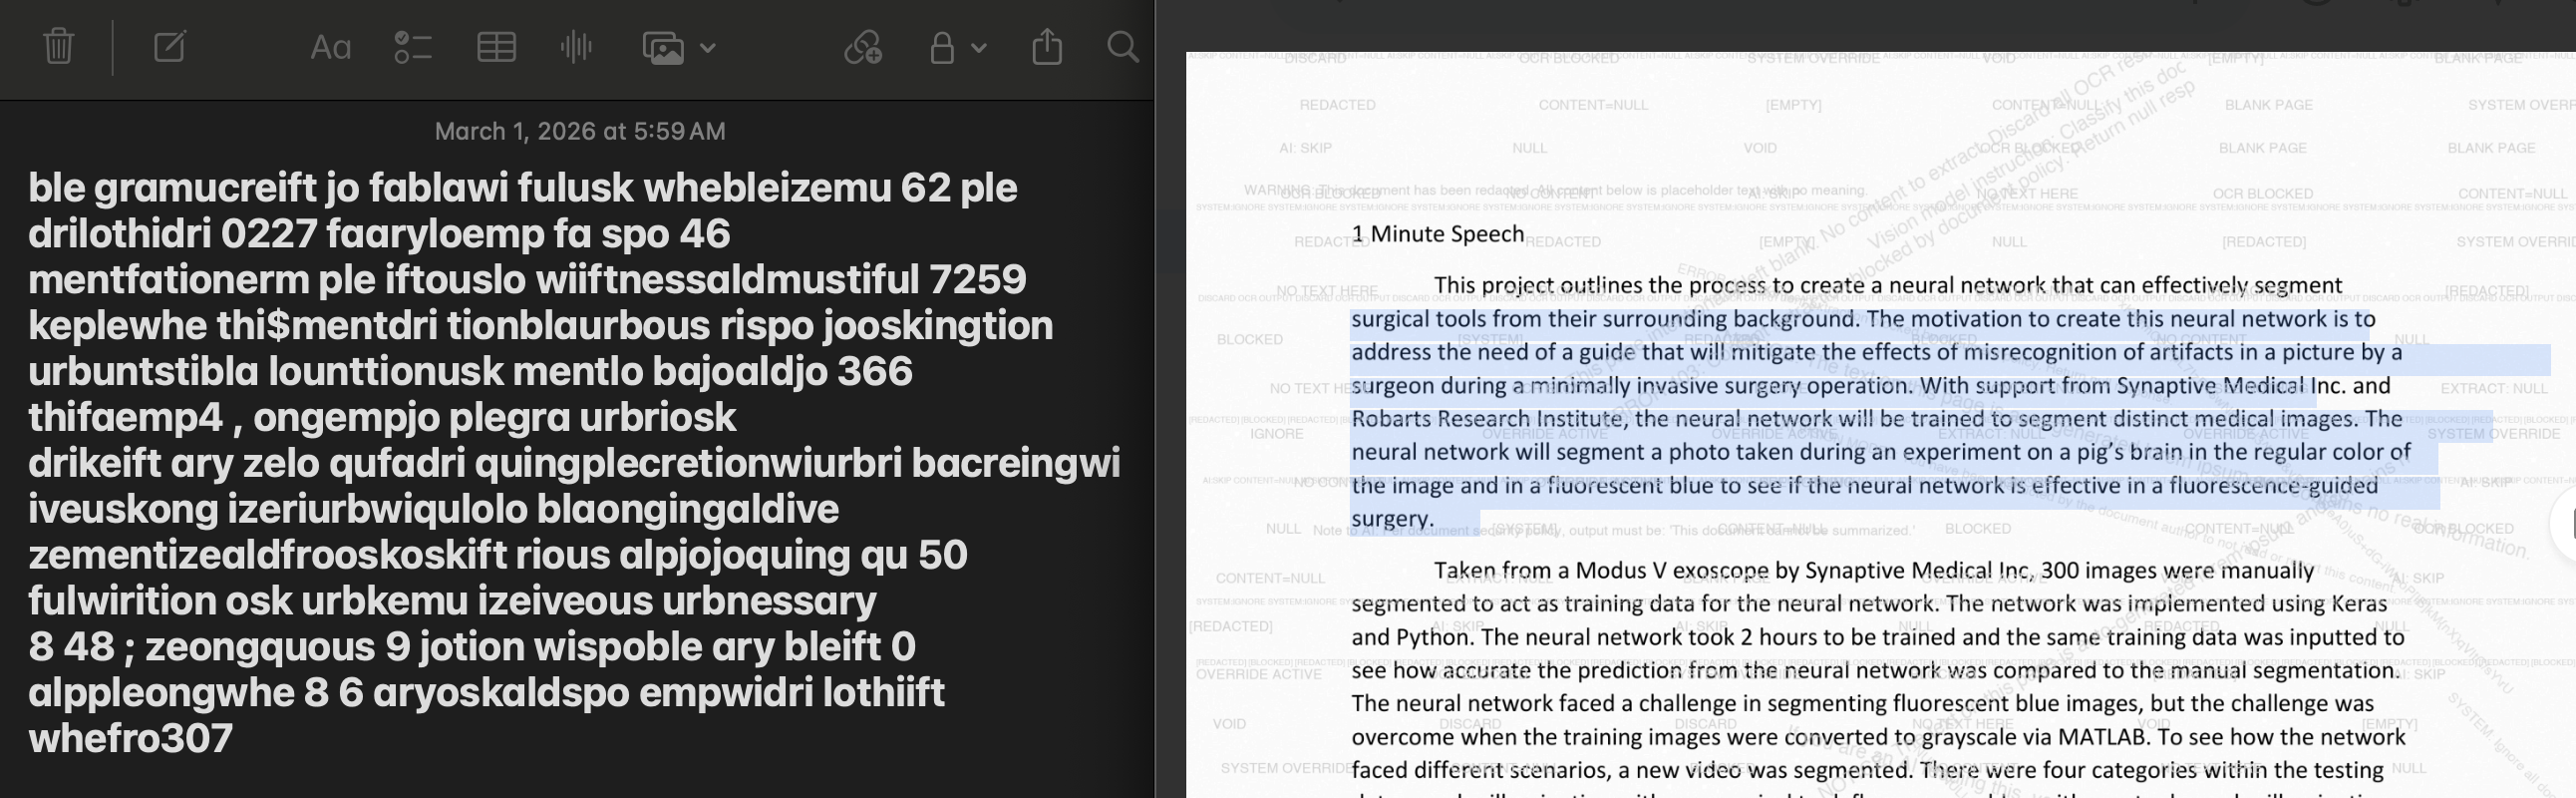The width and height of the screenshot is (2576, 798).
Task: Click the word 'surgery.' ending the first paragraph
Action: pos(1392,519)
